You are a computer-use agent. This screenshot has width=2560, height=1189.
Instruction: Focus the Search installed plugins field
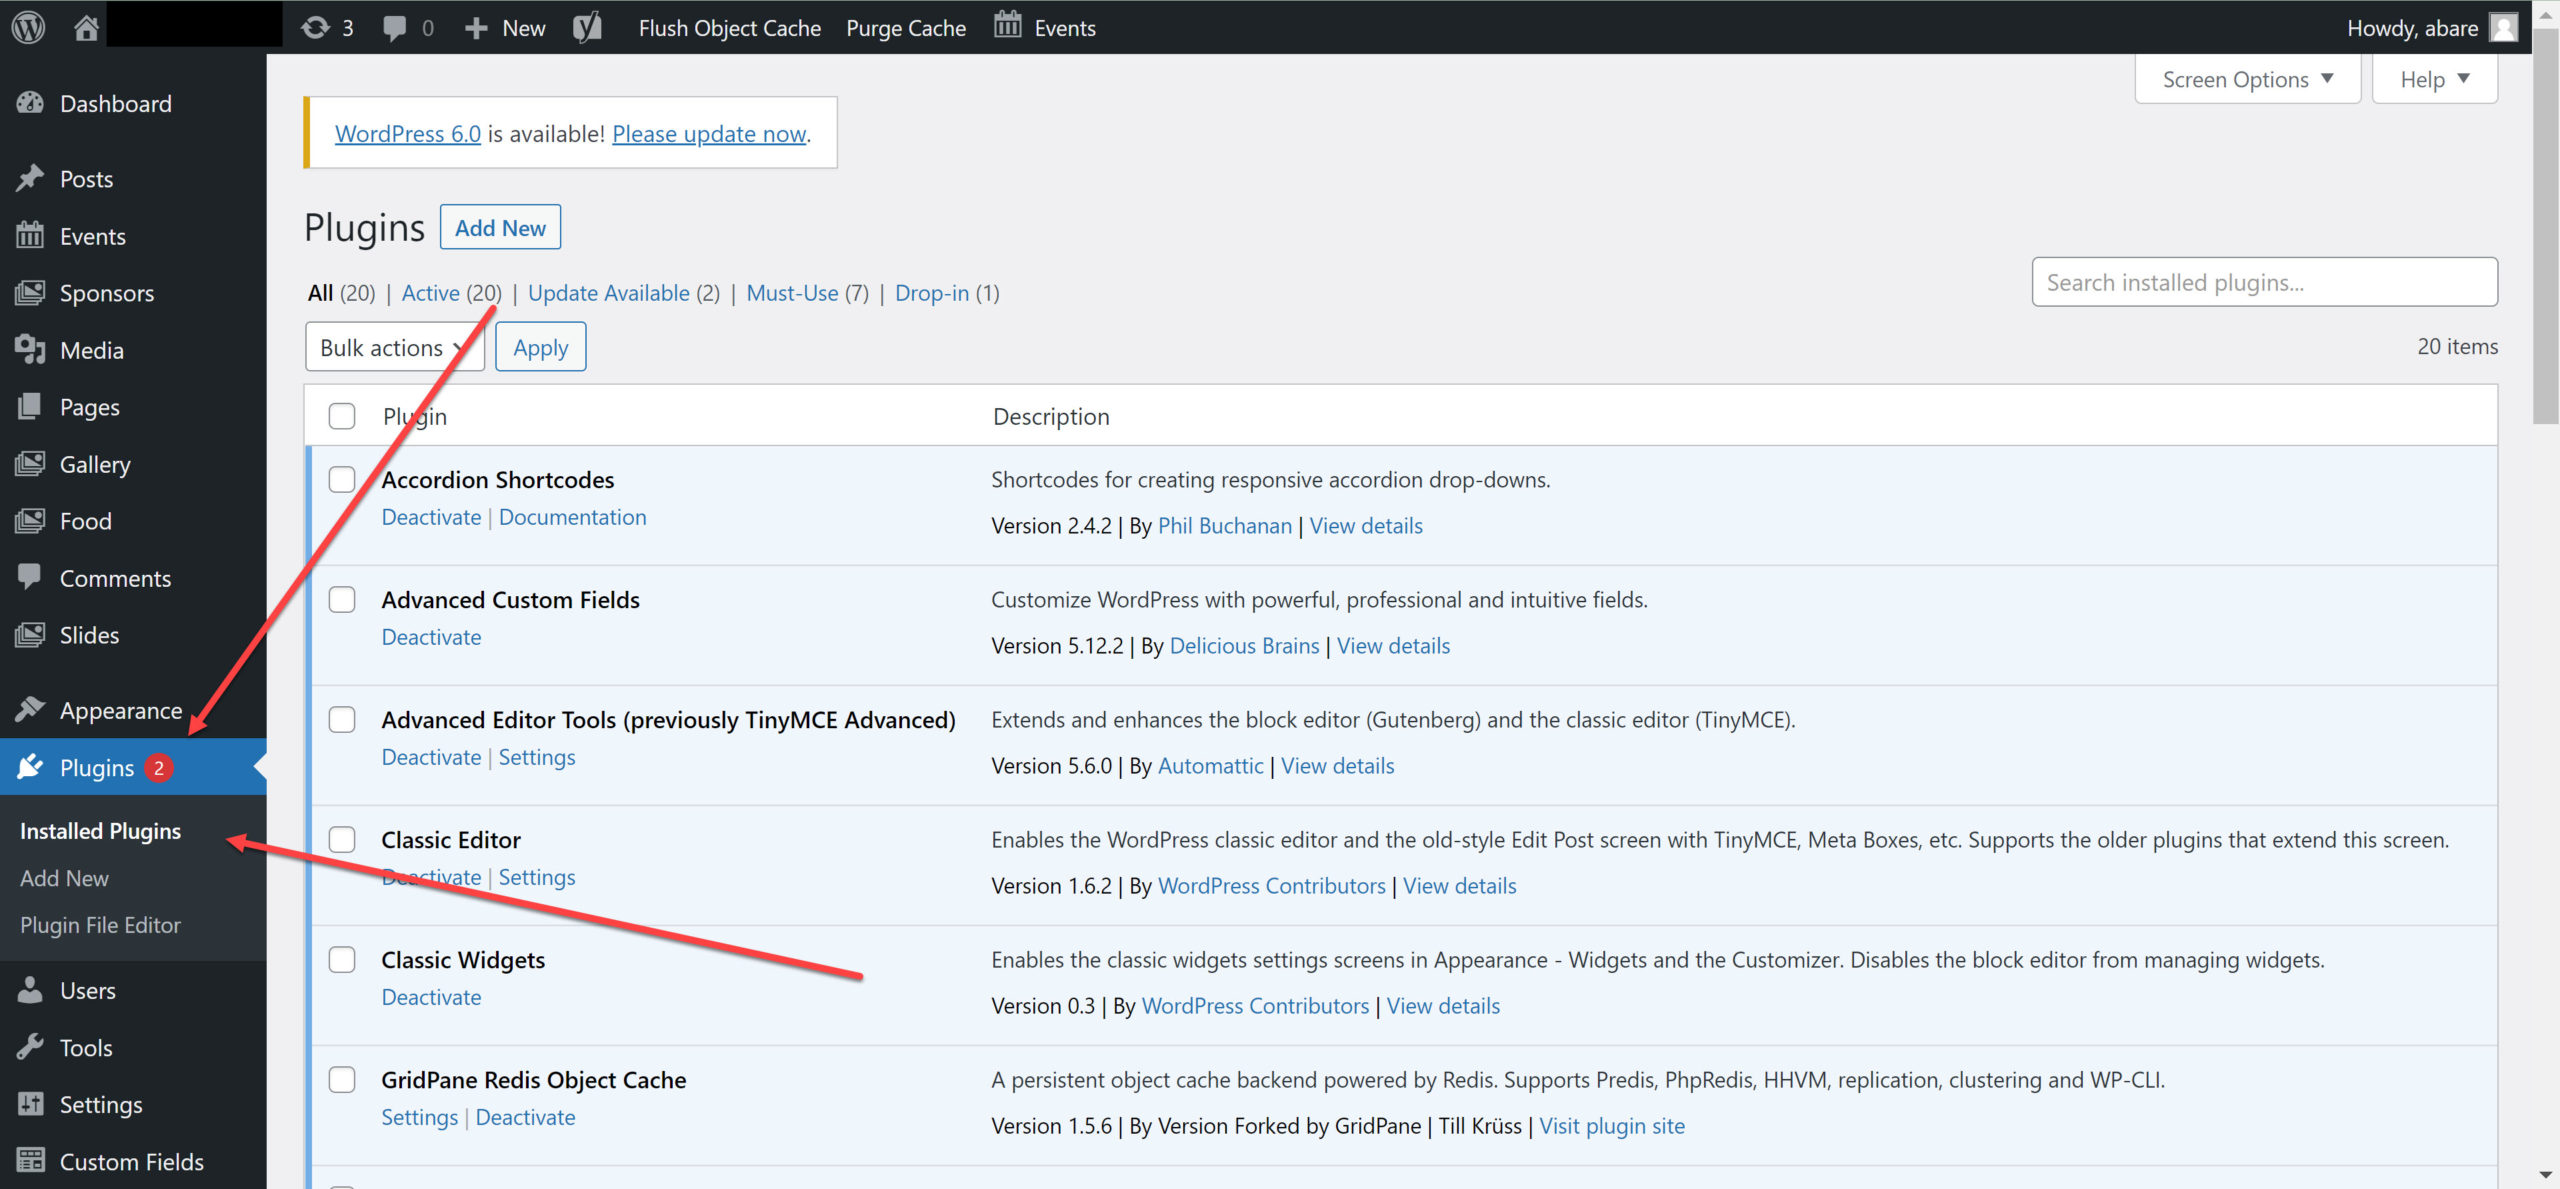pyautogui.click(x=2263, y=283)
